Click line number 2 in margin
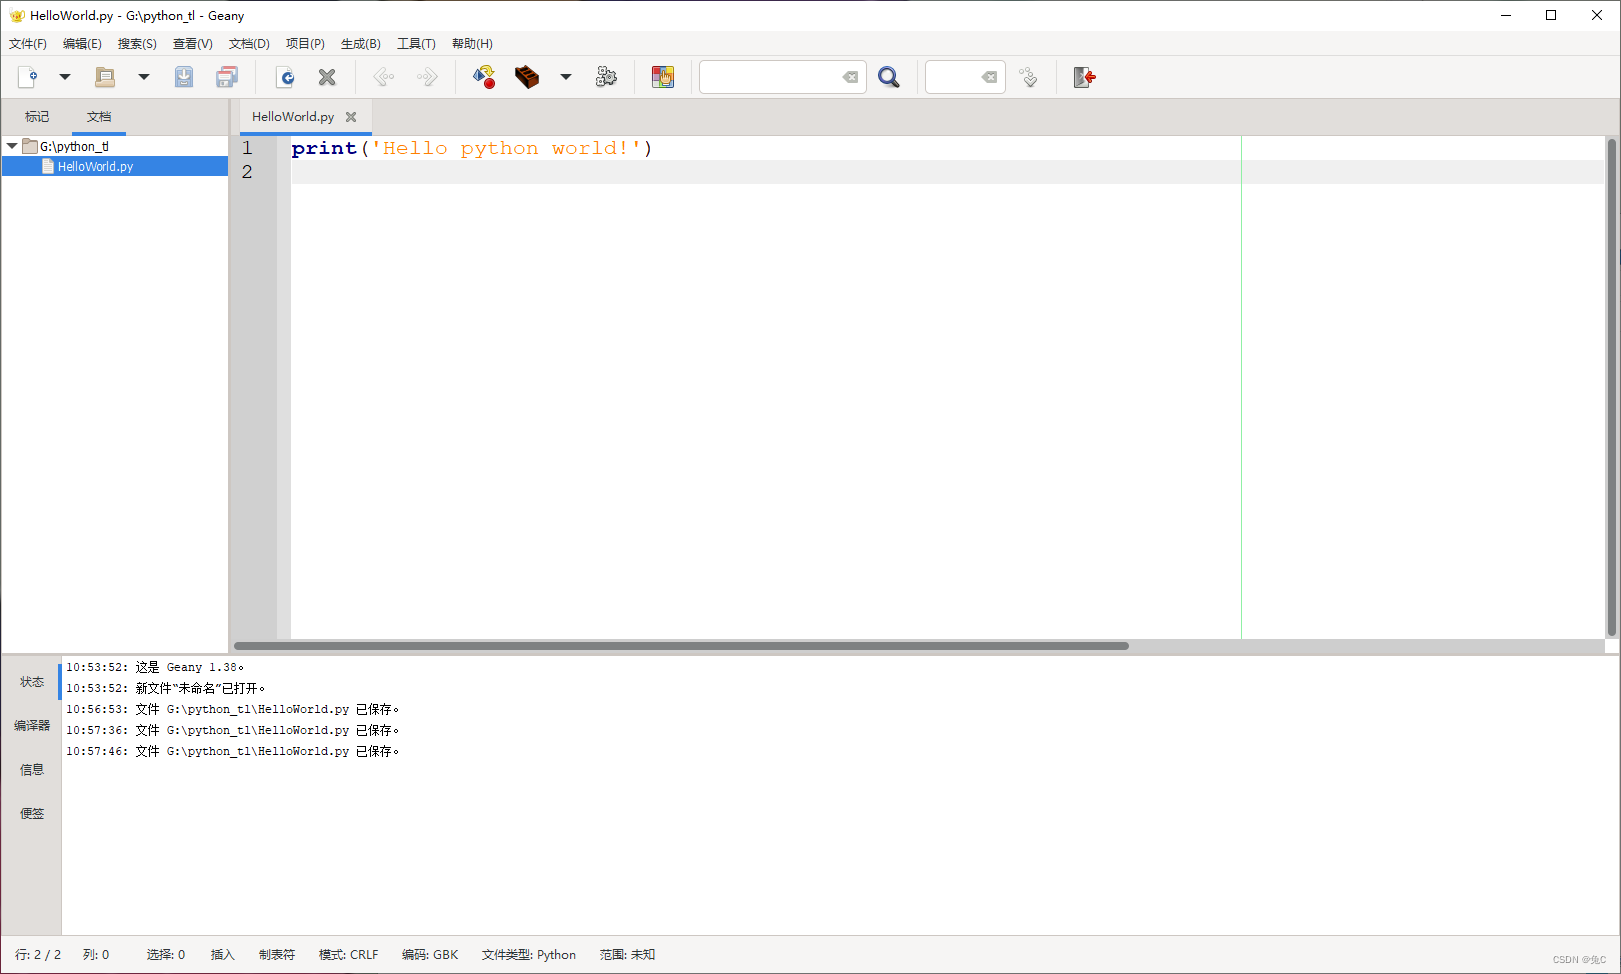1621x974 pixels. (x=247, y=172)
